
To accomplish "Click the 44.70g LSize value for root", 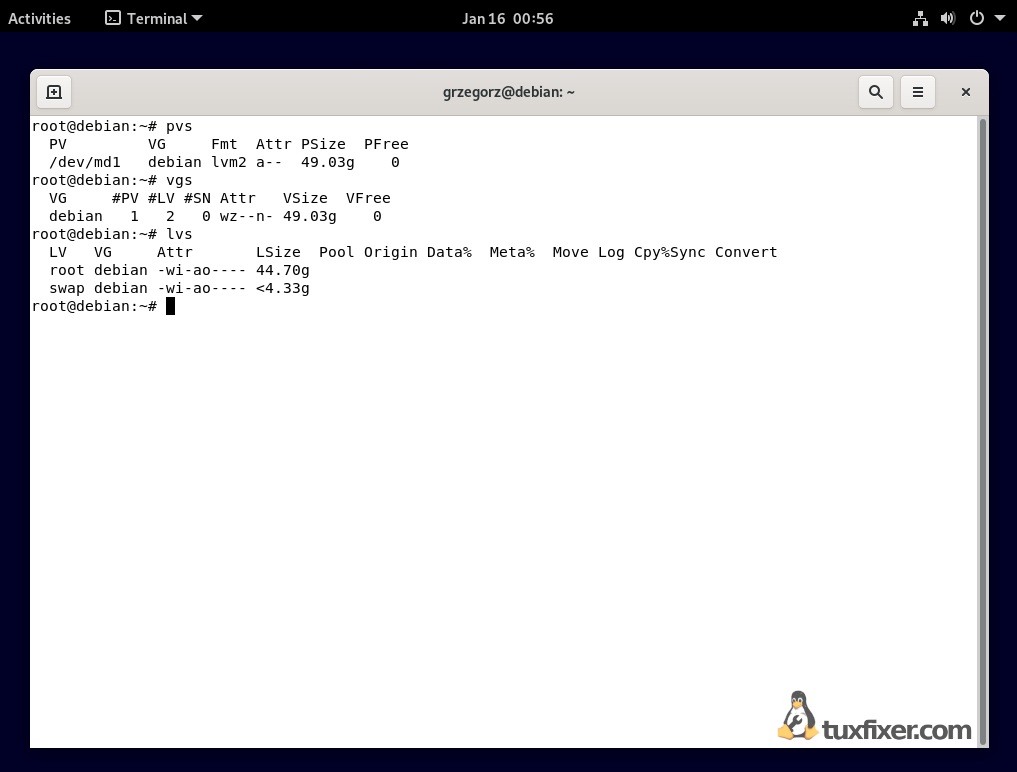I will tap(282, 270).
